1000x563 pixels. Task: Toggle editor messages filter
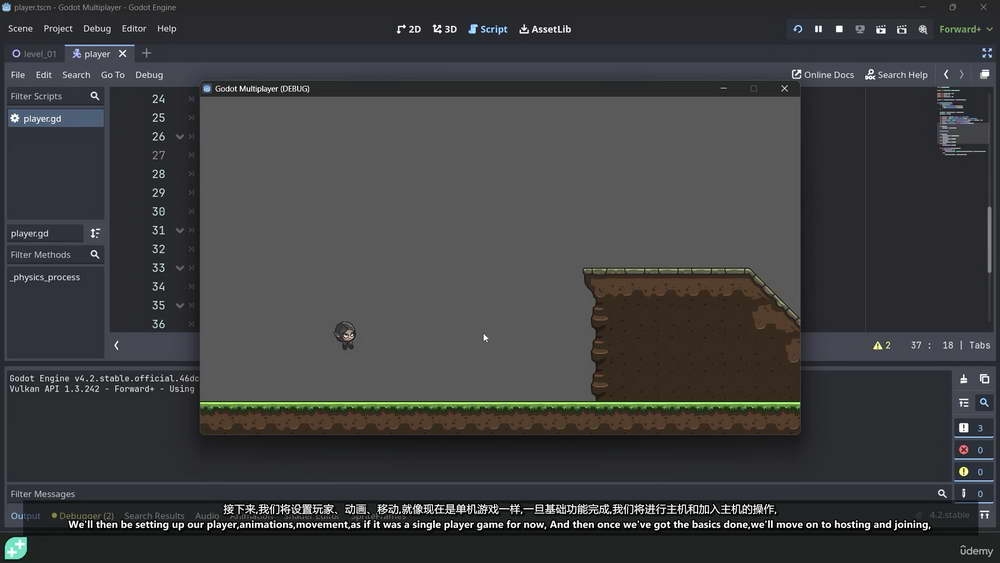[973, 494]
